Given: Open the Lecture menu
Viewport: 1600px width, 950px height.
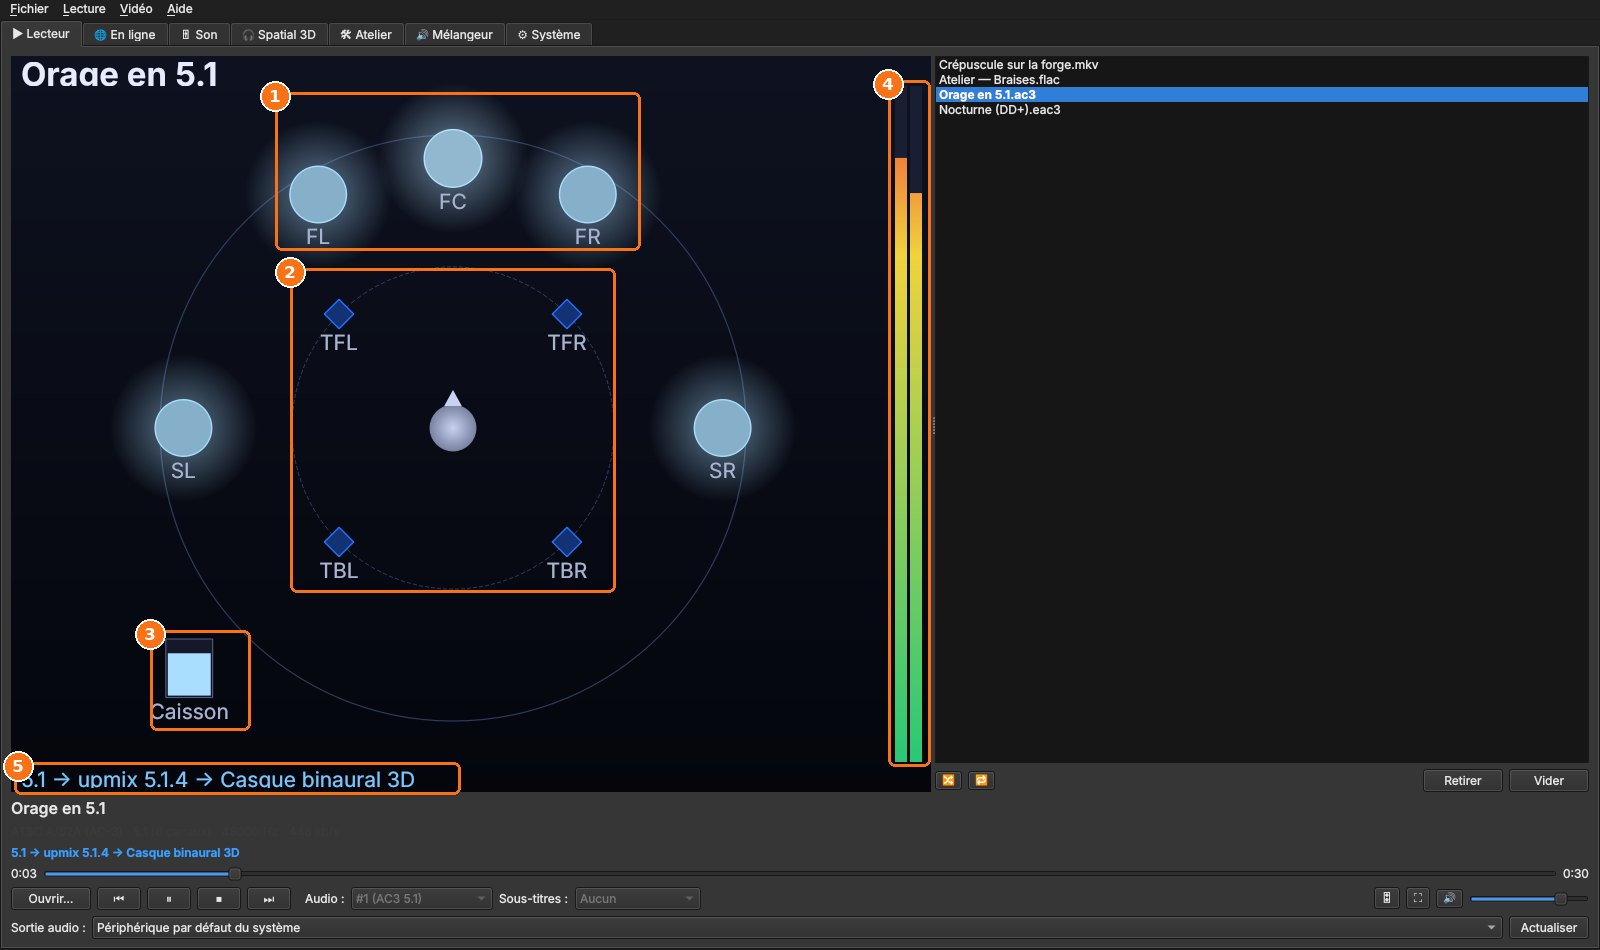Looking at the screenshot, I should (x=84, y=9).
